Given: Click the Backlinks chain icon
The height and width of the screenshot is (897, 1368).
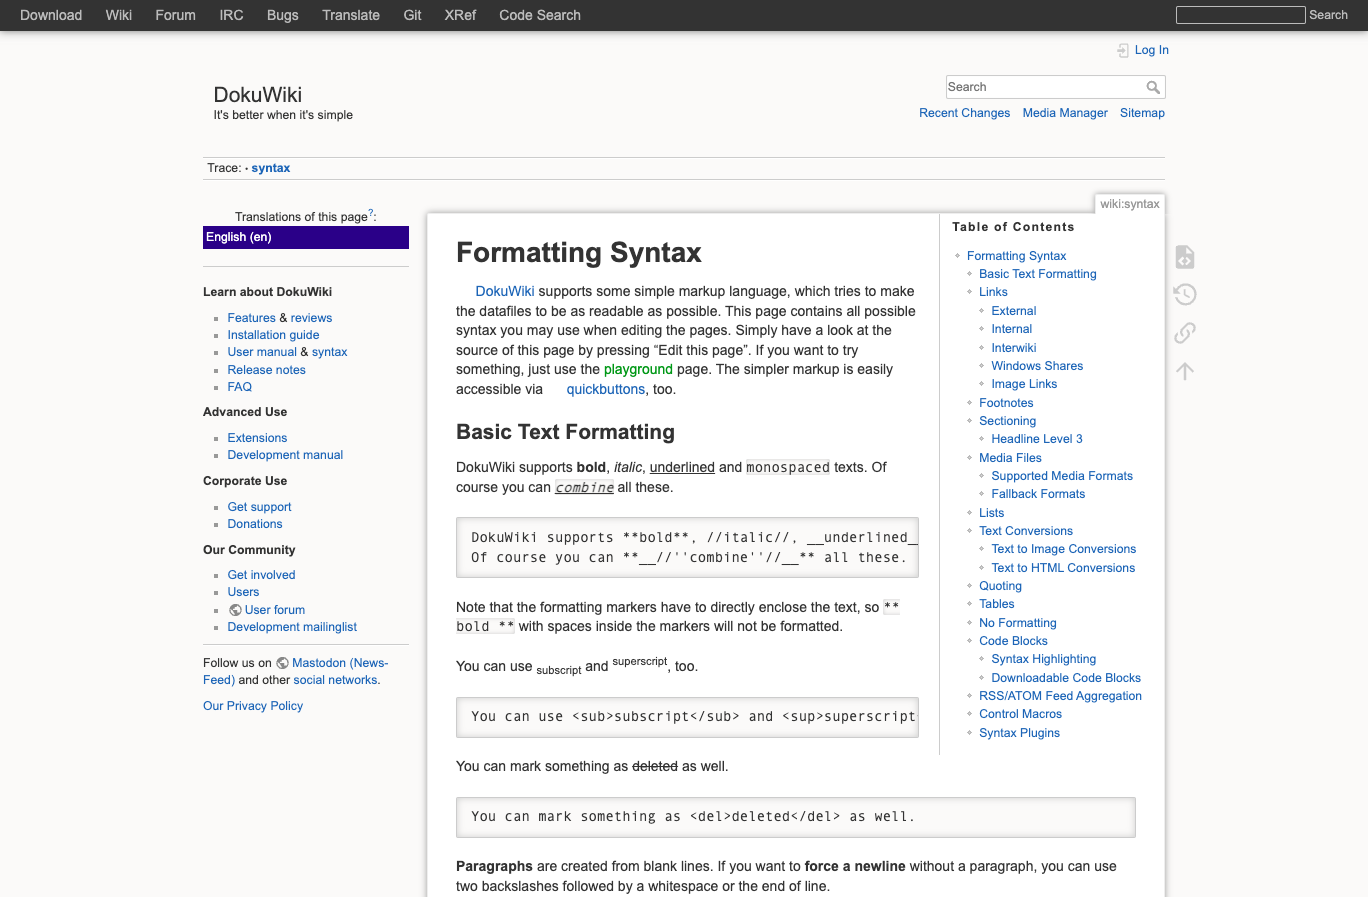Looking at the screenshot, I should click(1185, 332).
